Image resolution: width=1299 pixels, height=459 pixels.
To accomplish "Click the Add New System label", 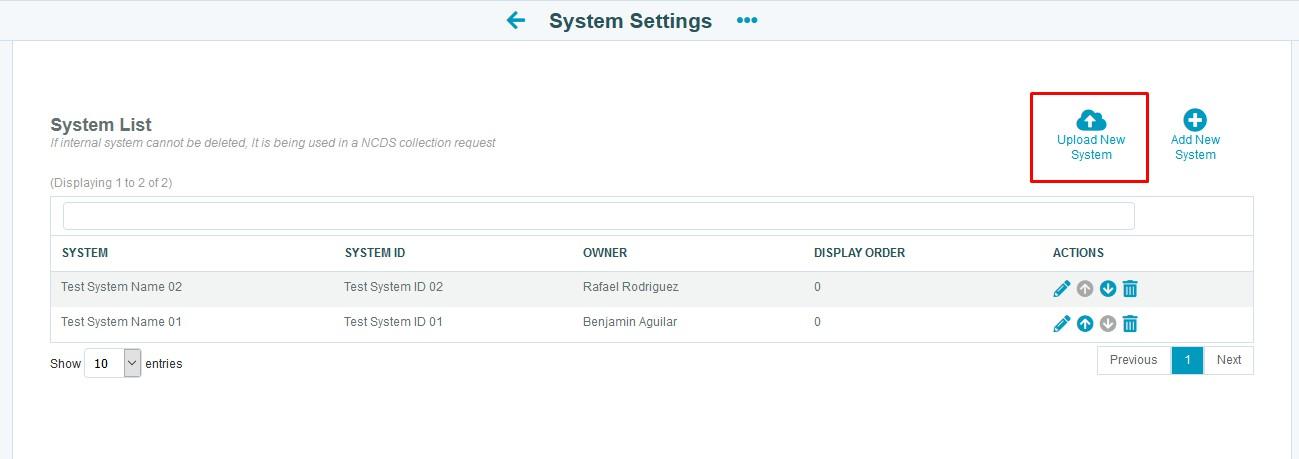I will [1195, 147].
